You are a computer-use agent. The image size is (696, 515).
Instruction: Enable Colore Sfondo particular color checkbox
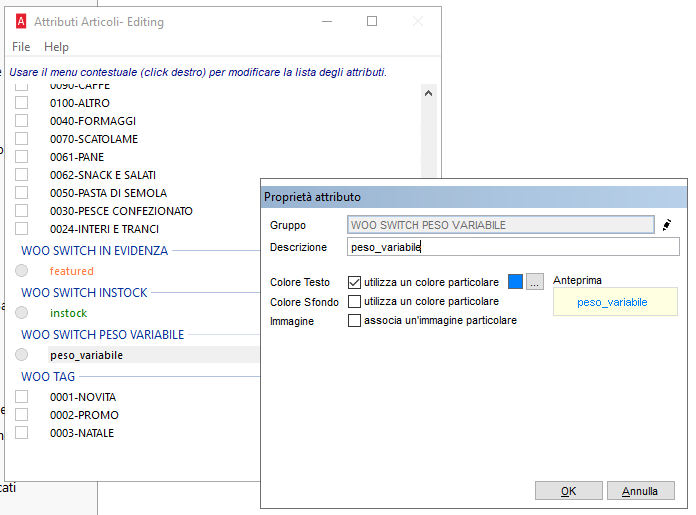click(354, 302)
